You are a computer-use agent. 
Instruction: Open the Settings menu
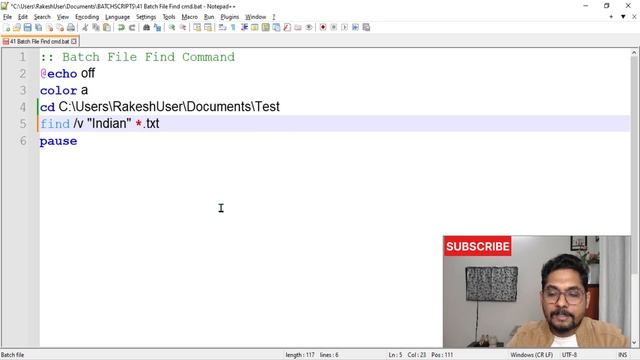(146, 17)
